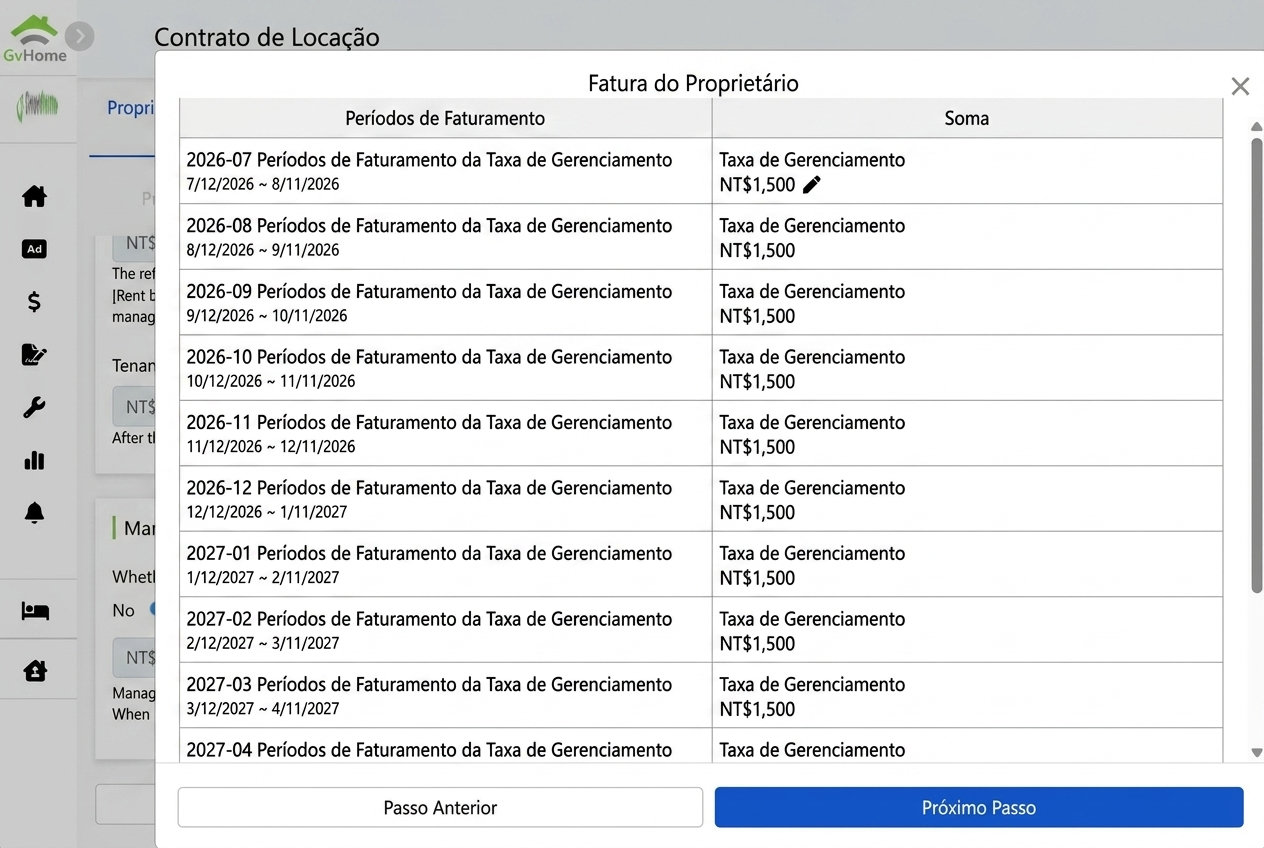Open the bed rooms icon in the sidebar
This screenshot has width=1264, height=848.
pyautogui.click(x=35, y=610)
